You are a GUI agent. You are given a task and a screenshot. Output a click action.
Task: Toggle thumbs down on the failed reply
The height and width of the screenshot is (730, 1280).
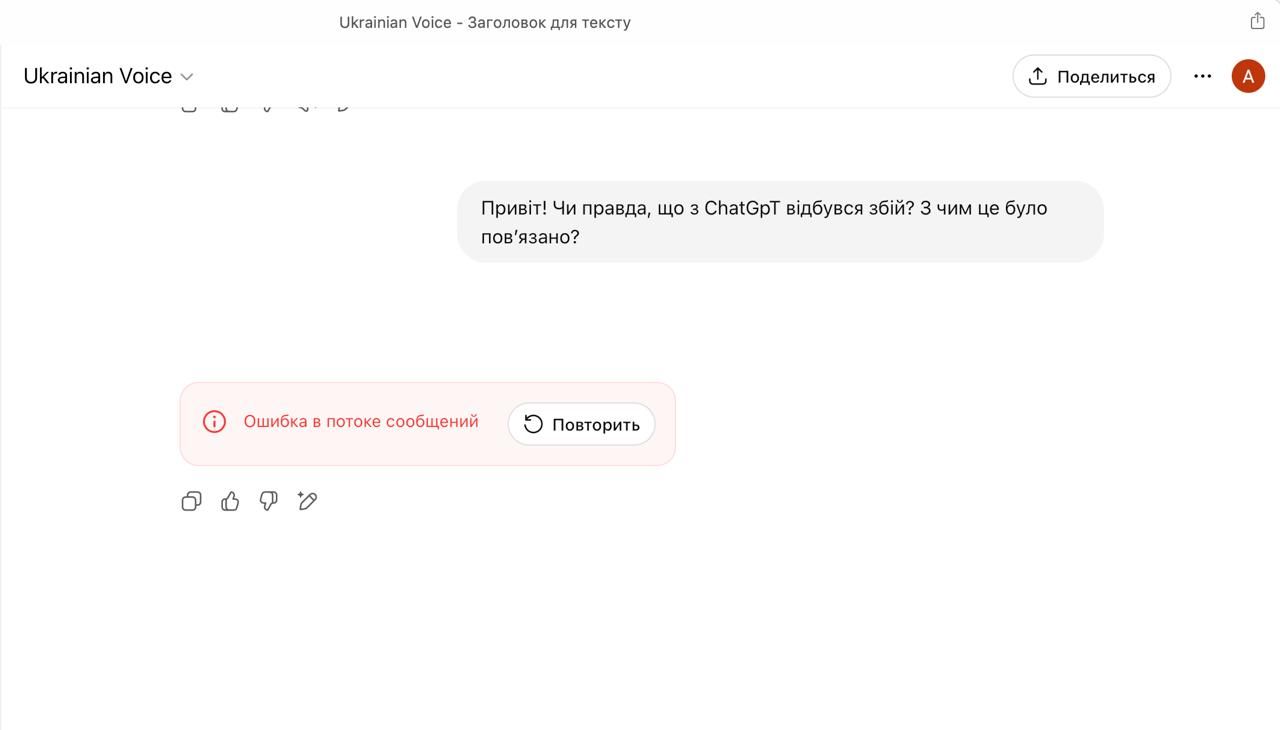click(x=268, y=501)
